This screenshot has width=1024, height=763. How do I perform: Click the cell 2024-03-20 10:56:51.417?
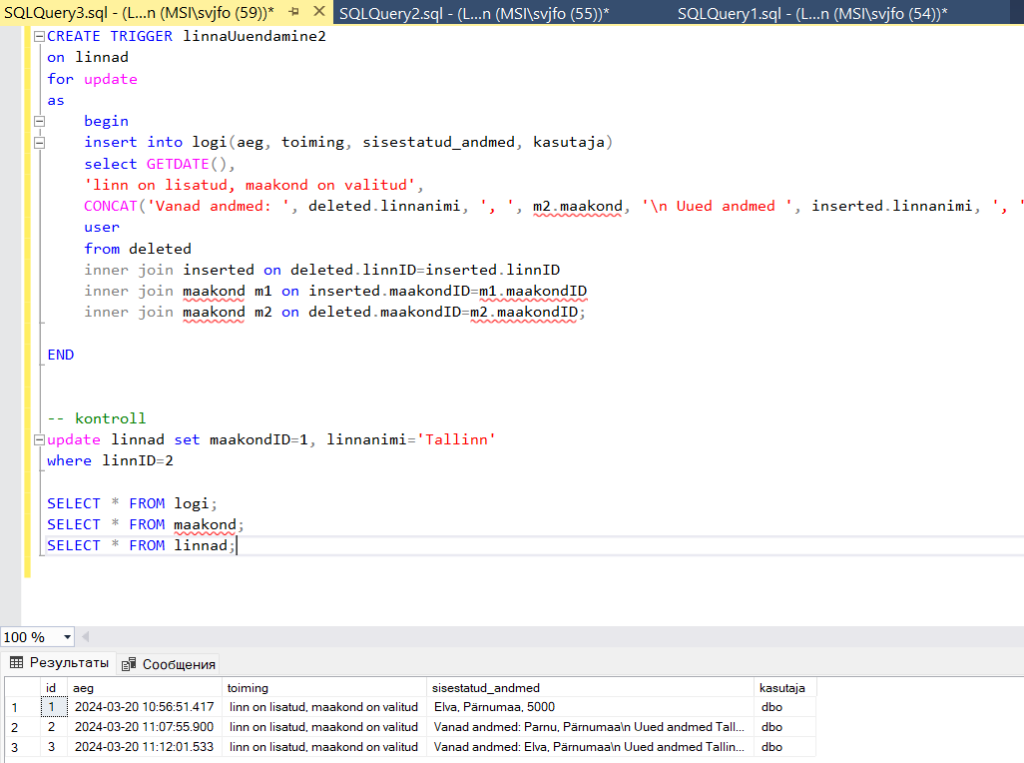pos(145,707)
